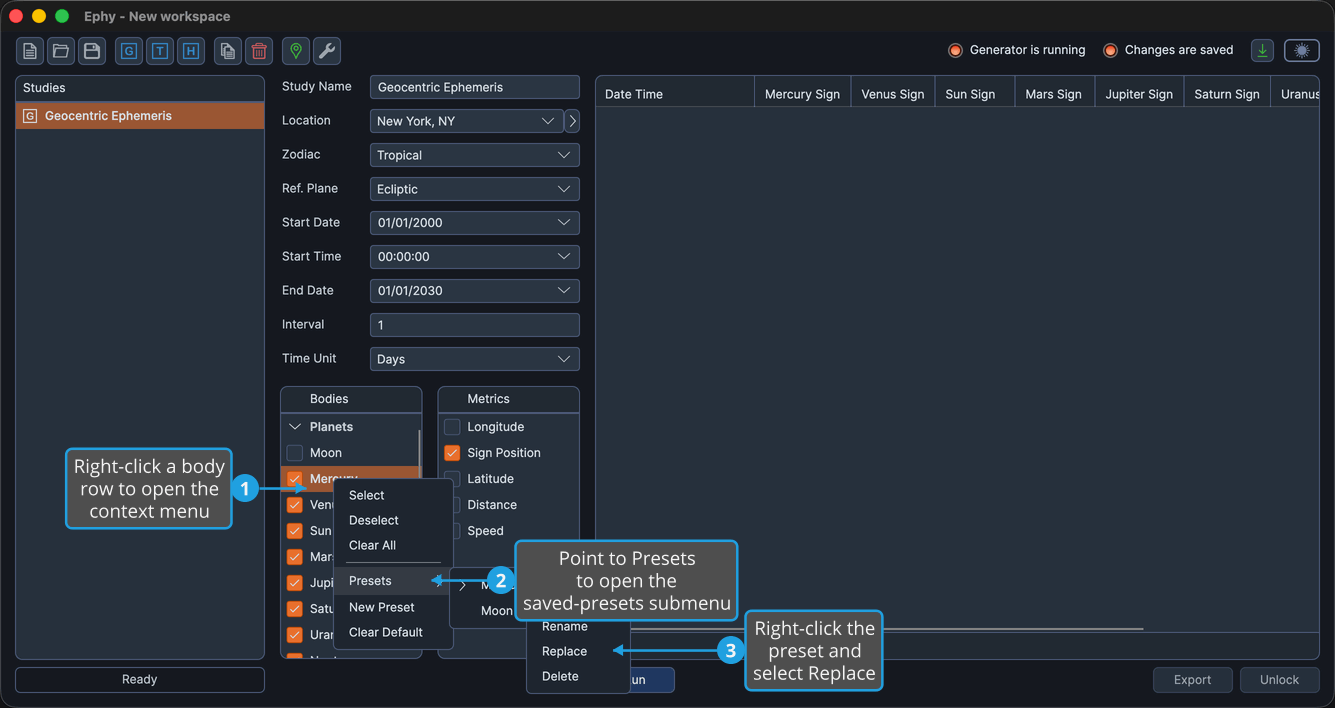
Task: Select Replace in preset submenu
Action: (x=578, y=652)
